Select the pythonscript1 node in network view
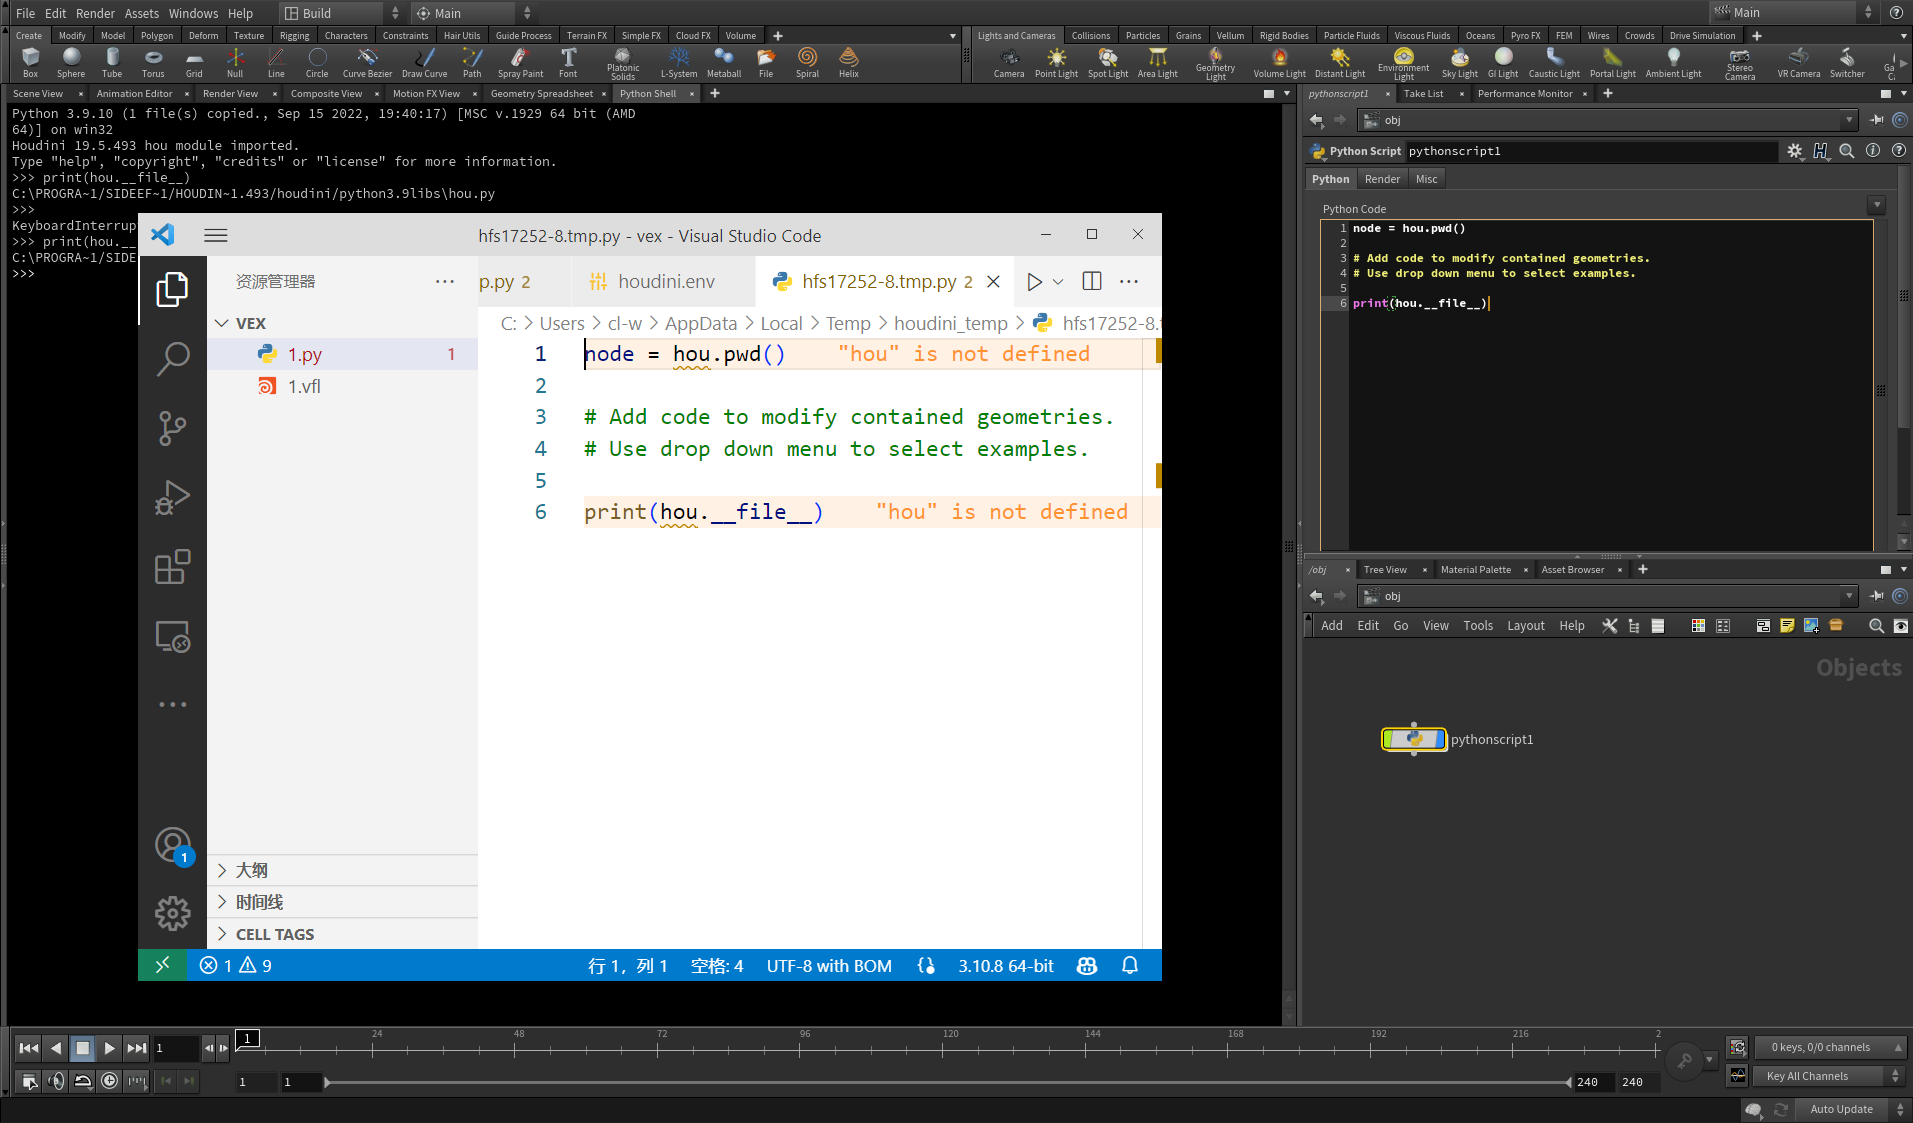 click(1414, 739)
